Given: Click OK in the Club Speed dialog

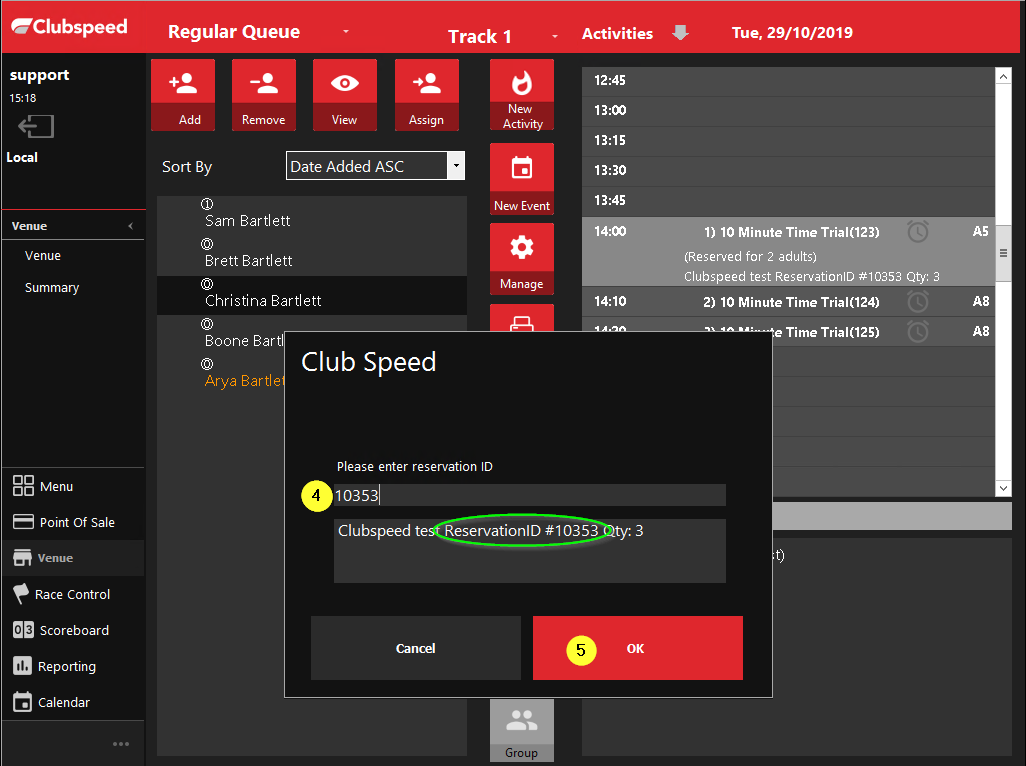Looking at the screenshot, I should coord(637,648).
